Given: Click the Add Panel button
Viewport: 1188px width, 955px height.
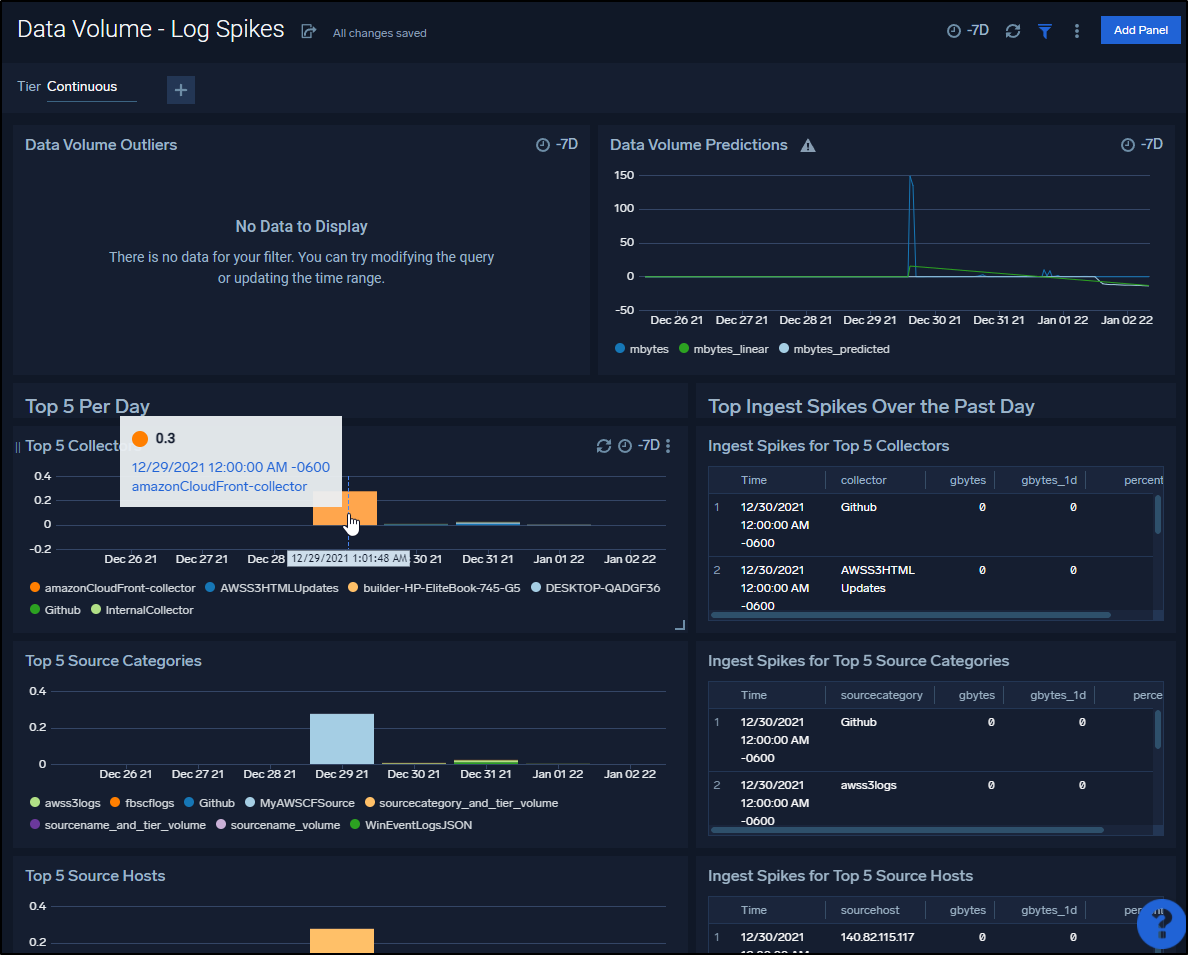Looking at the screenshot, I should pos(1140,30).
